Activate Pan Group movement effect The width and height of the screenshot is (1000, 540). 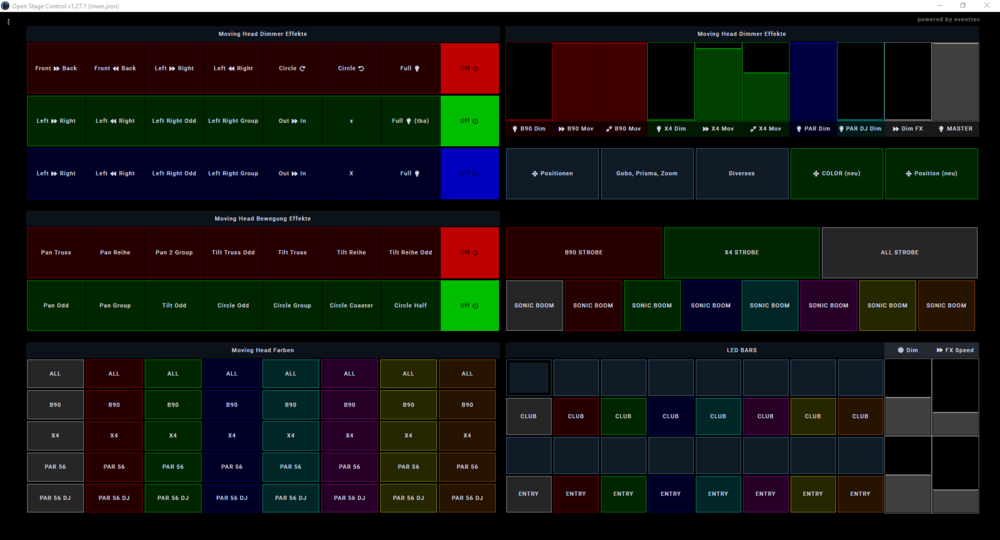[115, 305]
